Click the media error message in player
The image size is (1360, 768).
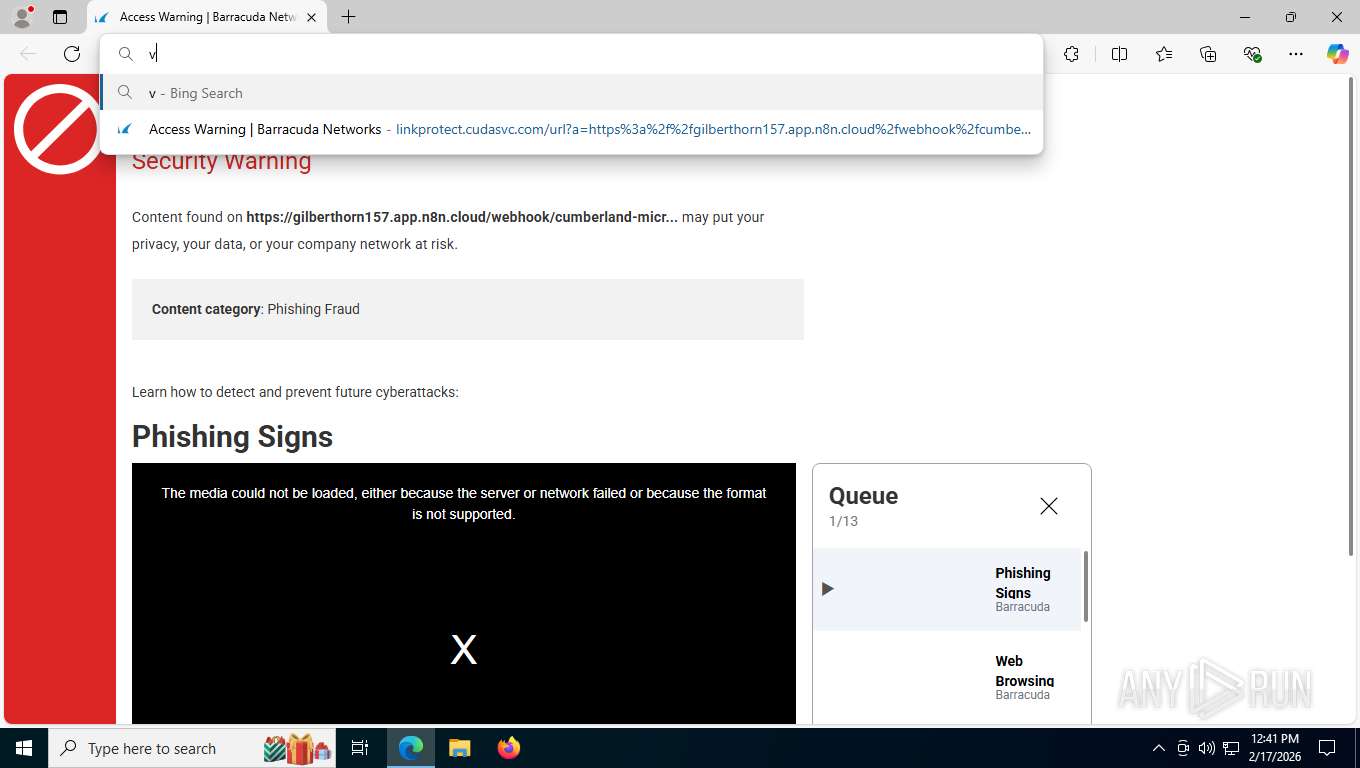(x=464, y=504)
